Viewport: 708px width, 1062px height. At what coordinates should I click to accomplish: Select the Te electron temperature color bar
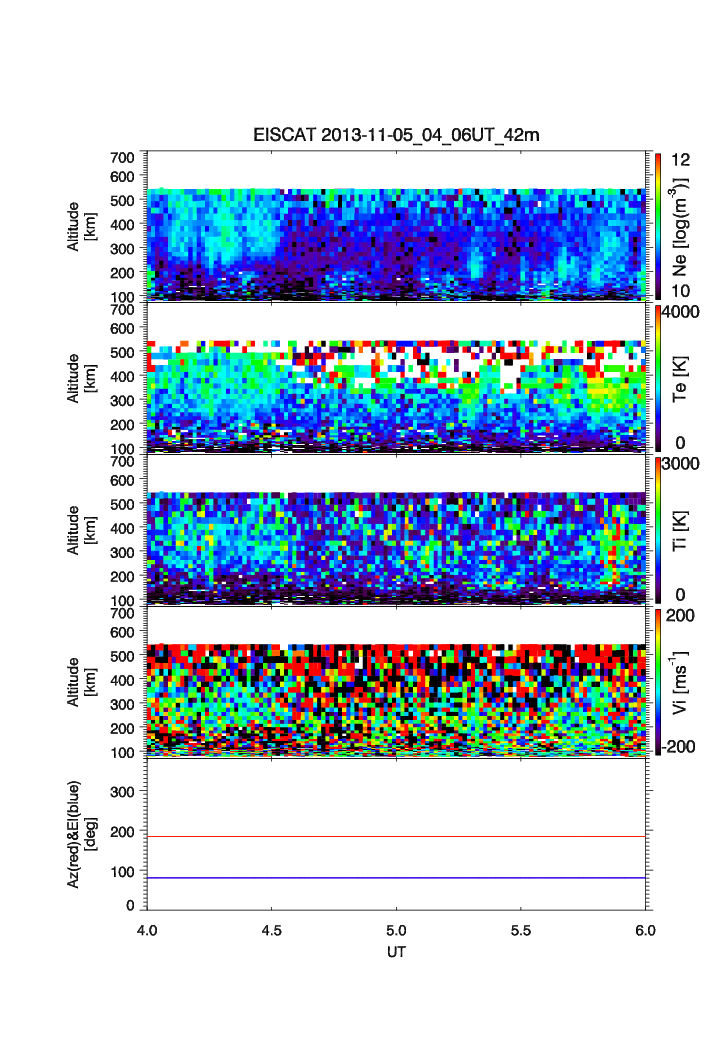(658, 378)
